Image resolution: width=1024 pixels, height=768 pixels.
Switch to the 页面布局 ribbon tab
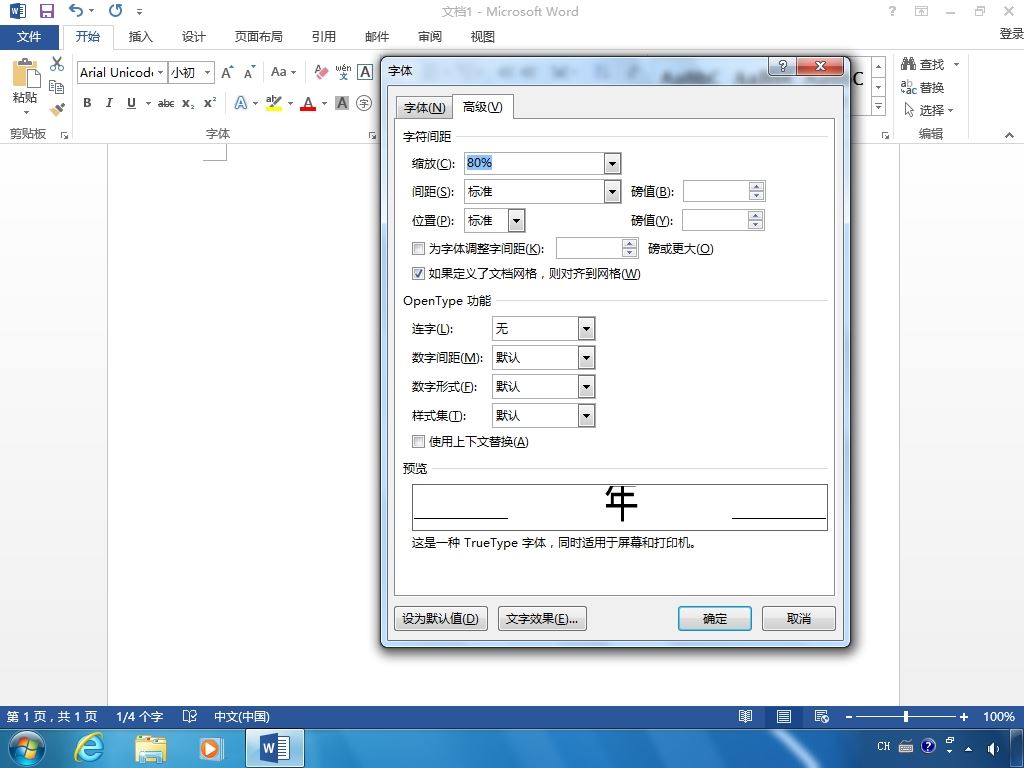pos(259,37)
